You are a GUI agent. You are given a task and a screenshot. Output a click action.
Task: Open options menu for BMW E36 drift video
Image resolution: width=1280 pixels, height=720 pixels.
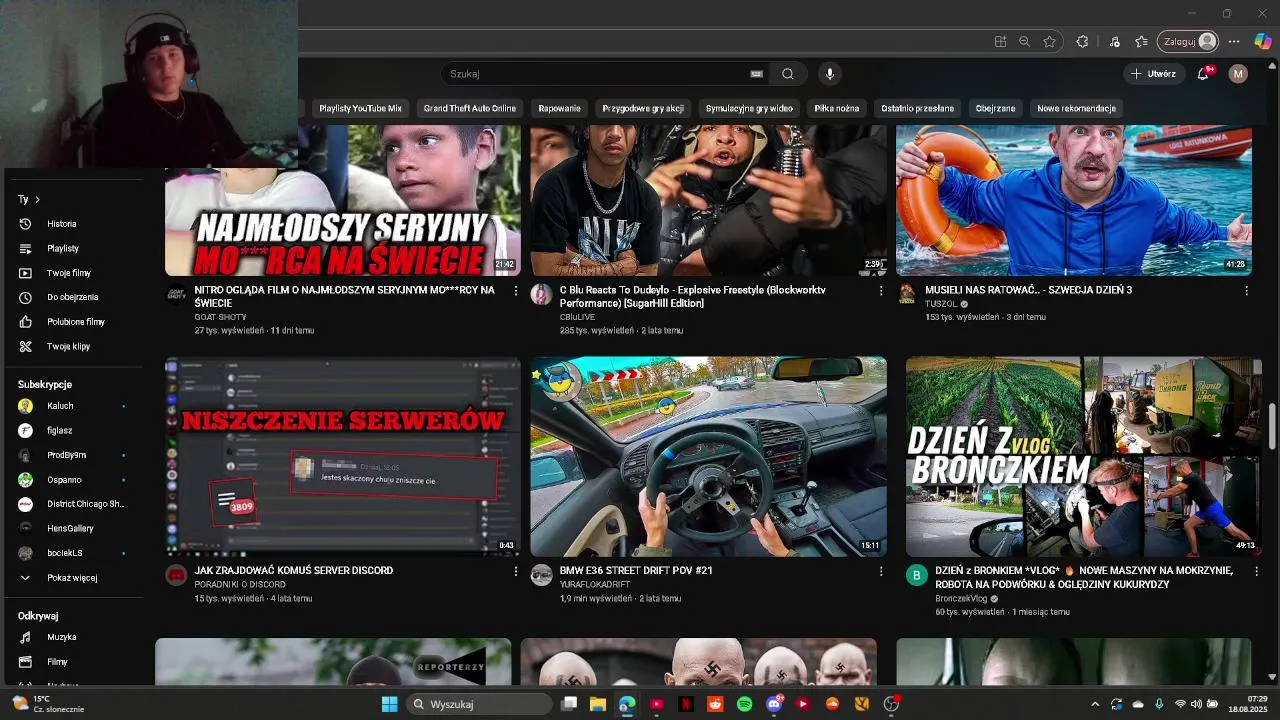tap(881, 571)
